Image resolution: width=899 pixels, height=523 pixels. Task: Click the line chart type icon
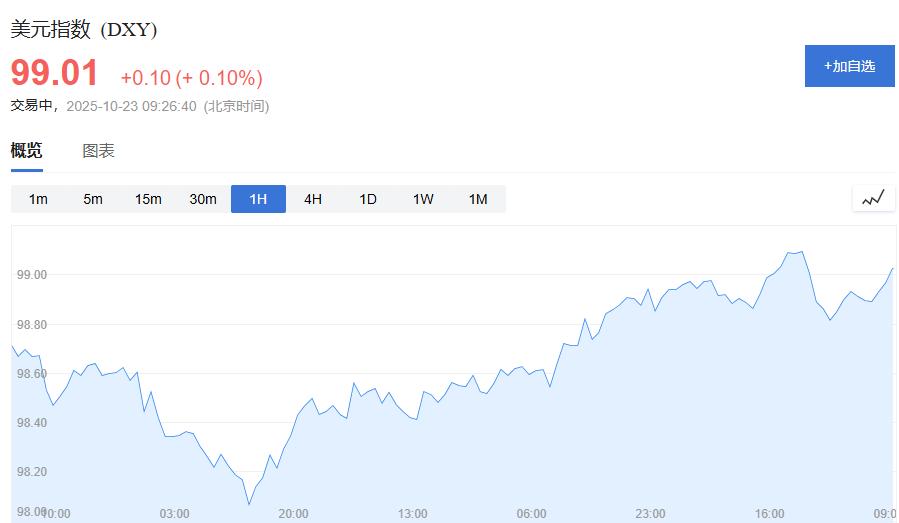click(873, 198)
